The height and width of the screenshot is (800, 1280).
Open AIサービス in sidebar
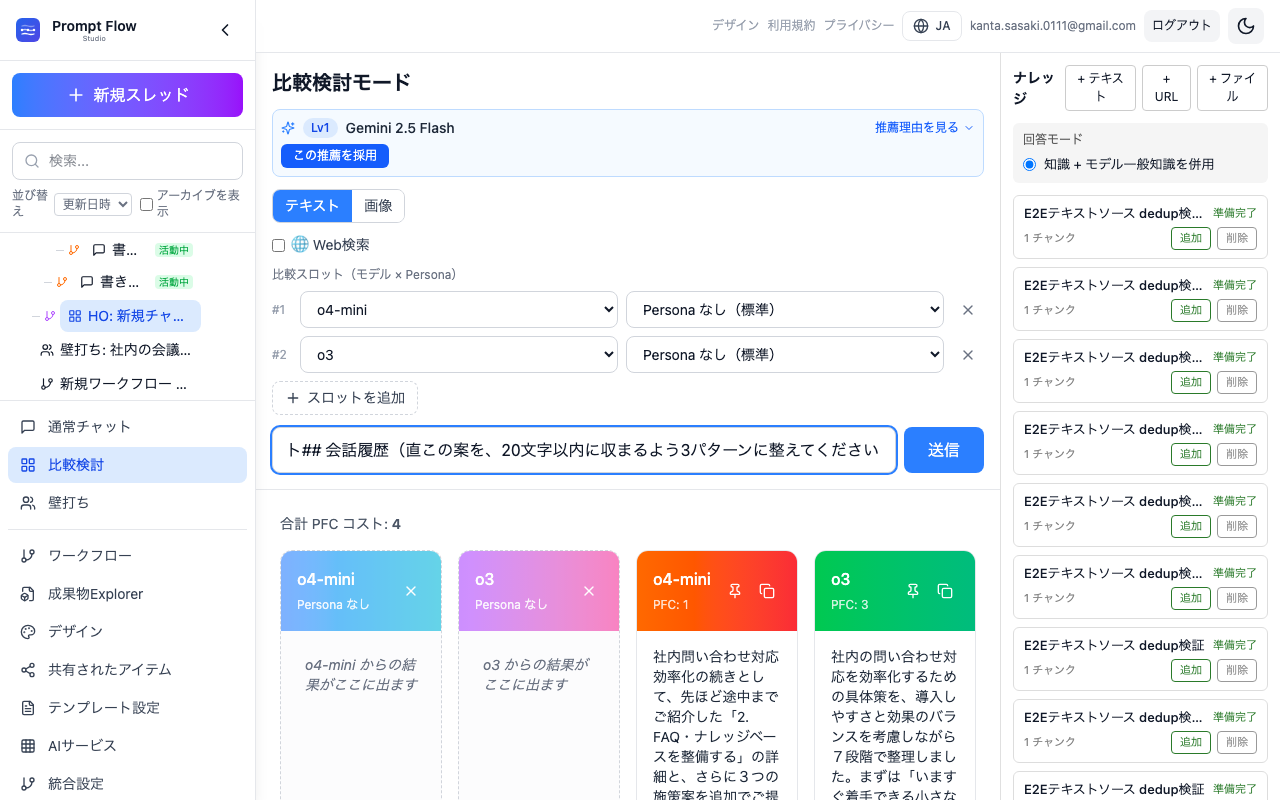(x=127, y=746)
